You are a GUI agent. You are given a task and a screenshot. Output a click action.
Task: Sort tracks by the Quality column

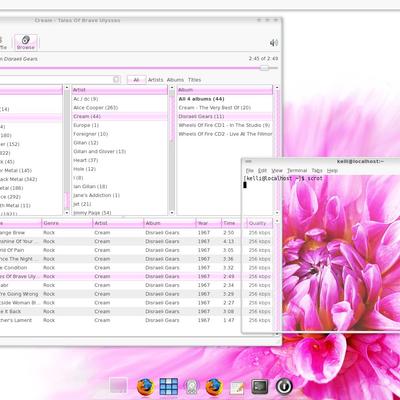260,223
